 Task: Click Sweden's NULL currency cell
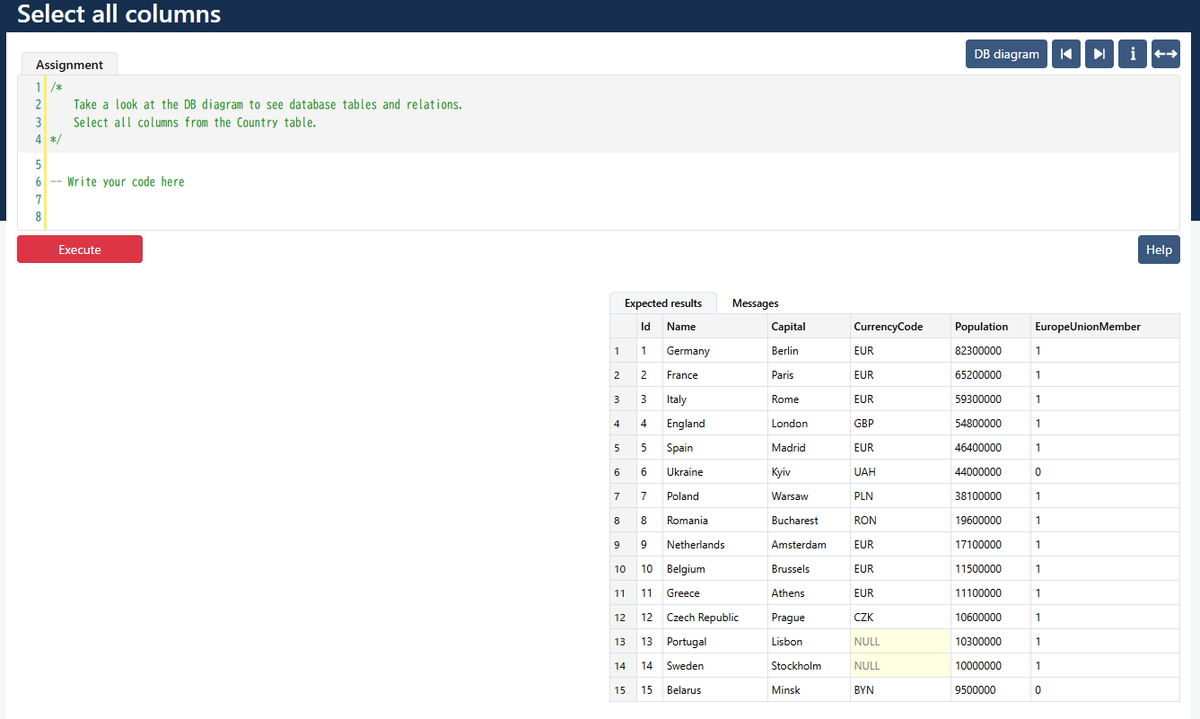(x=900, y=666)
